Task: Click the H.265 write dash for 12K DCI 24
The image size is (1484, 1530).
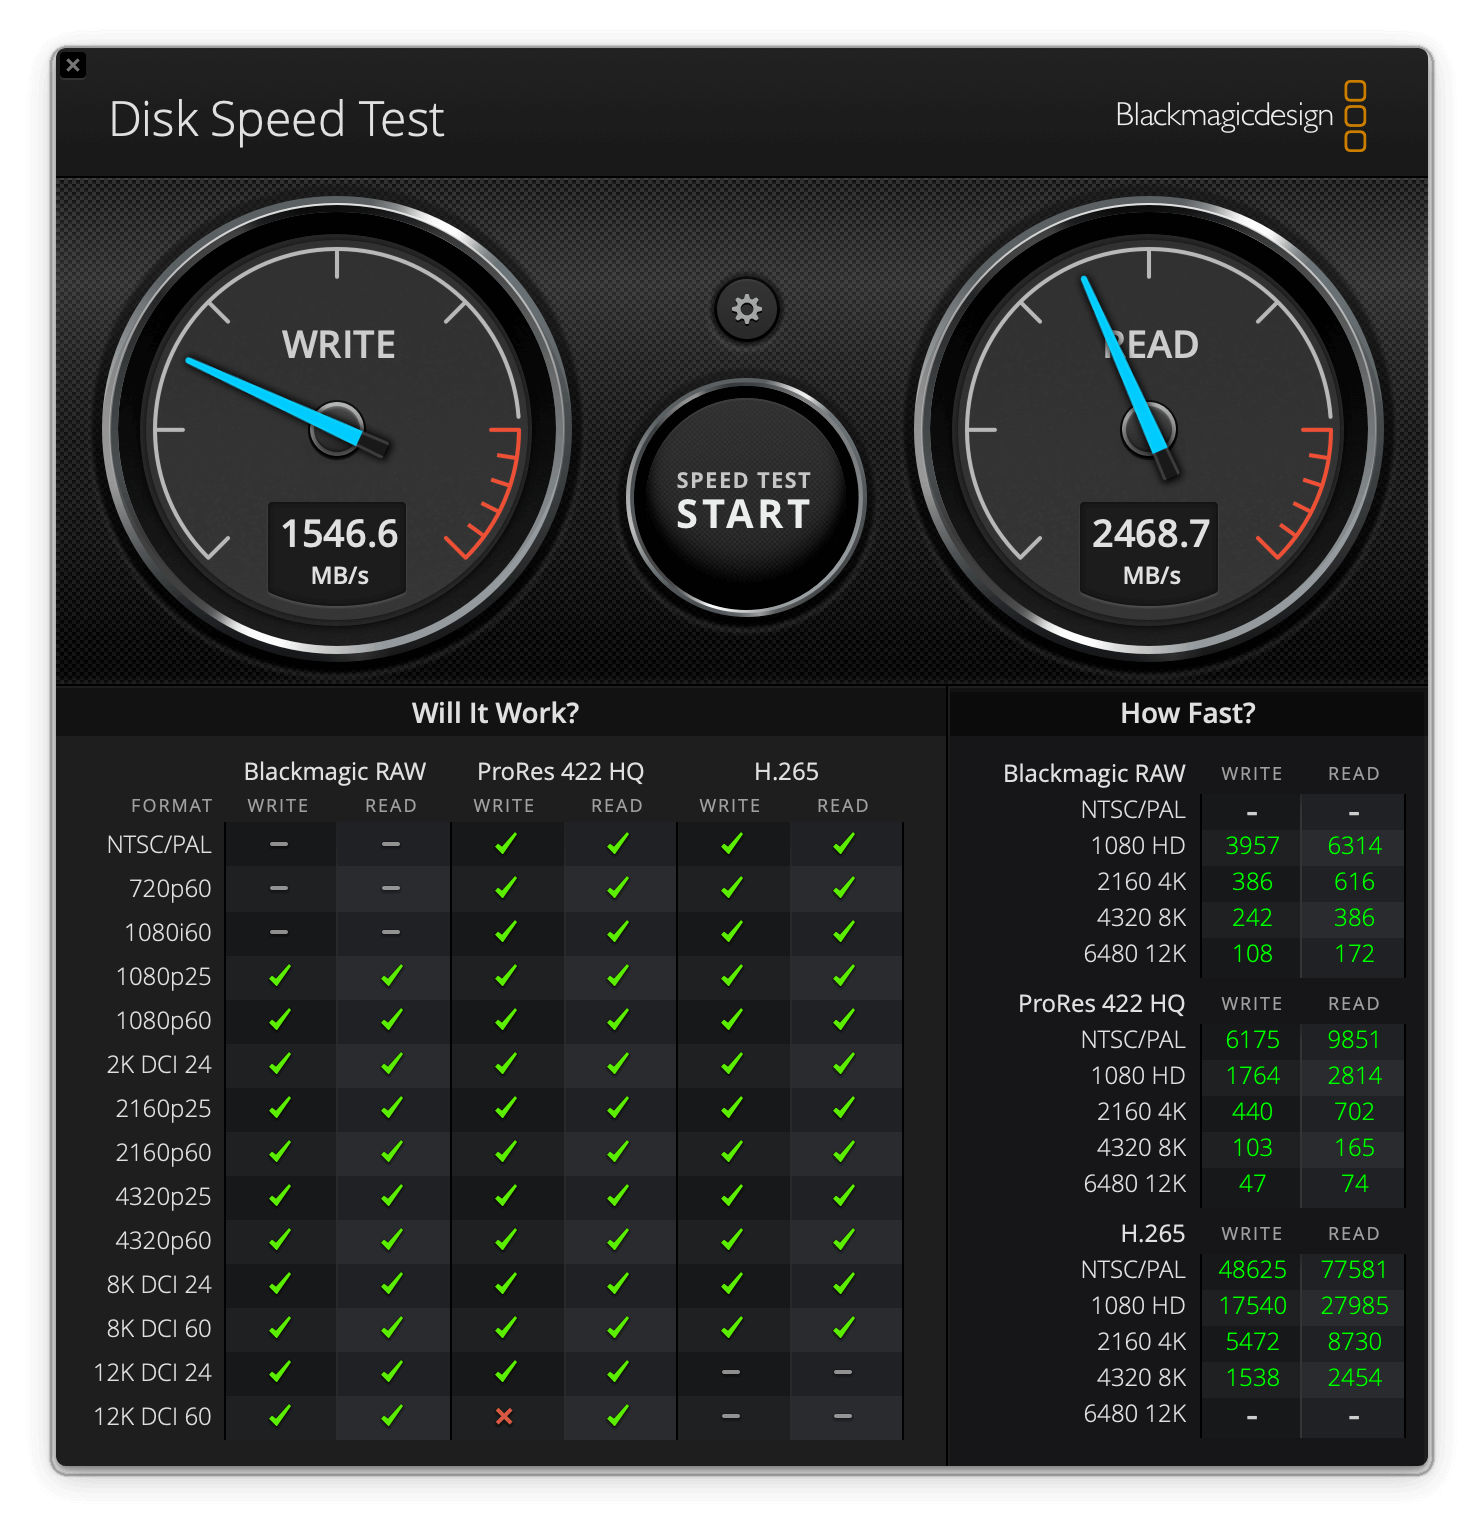Action: pyautogui.click(x=731, y=1372)
